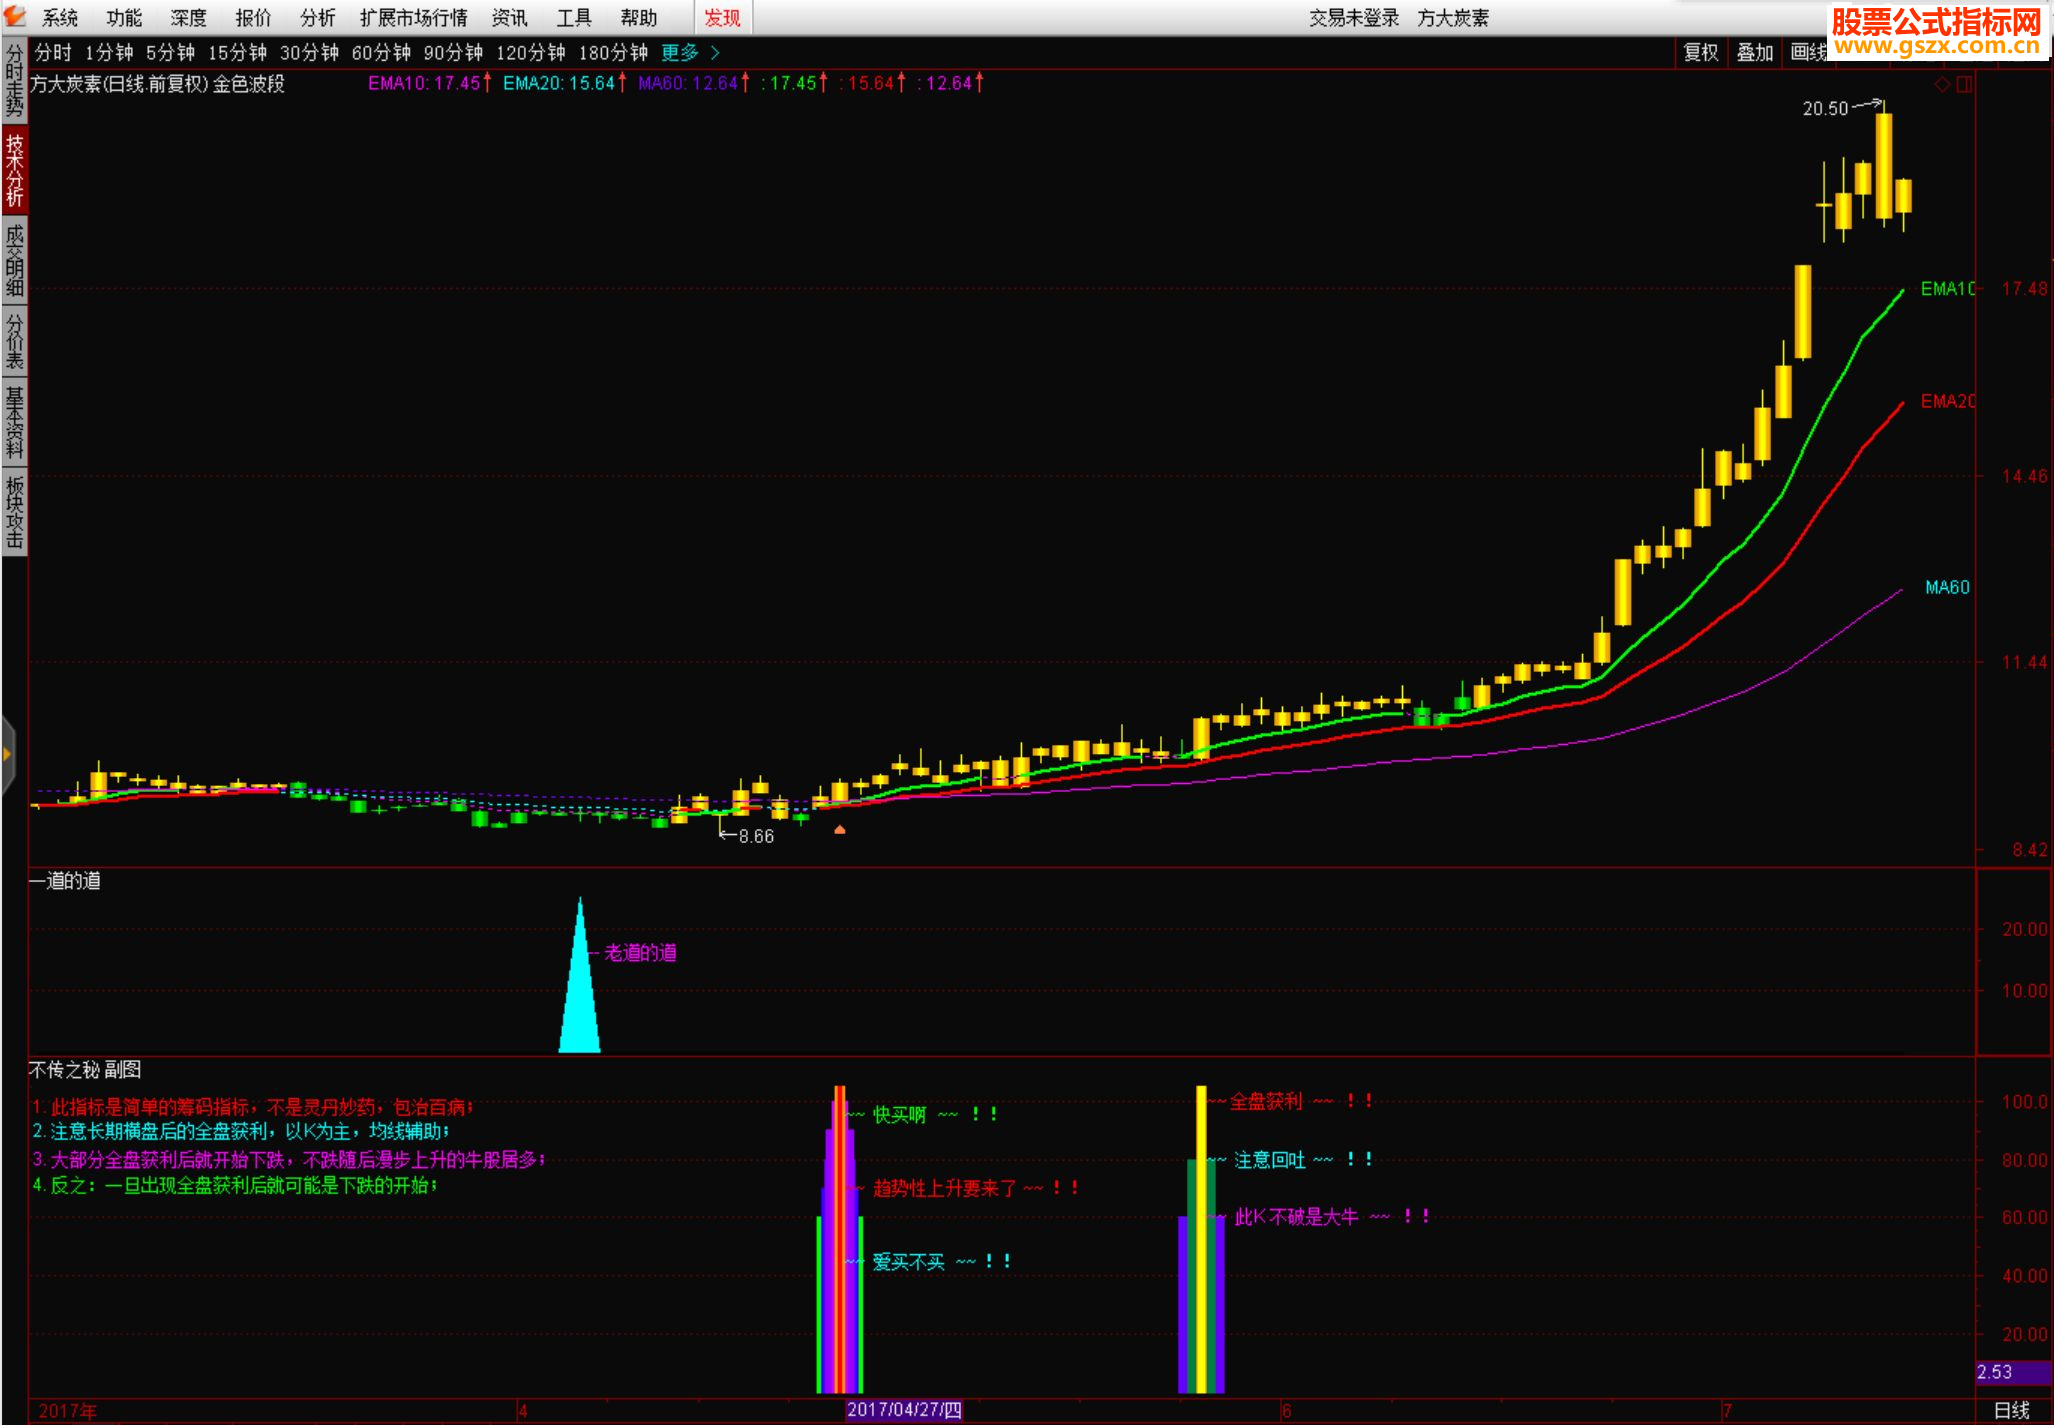Open 分时走势 in the left sidebar
The width and height of the screenshot is (2054, 1425).
(14, 80)
